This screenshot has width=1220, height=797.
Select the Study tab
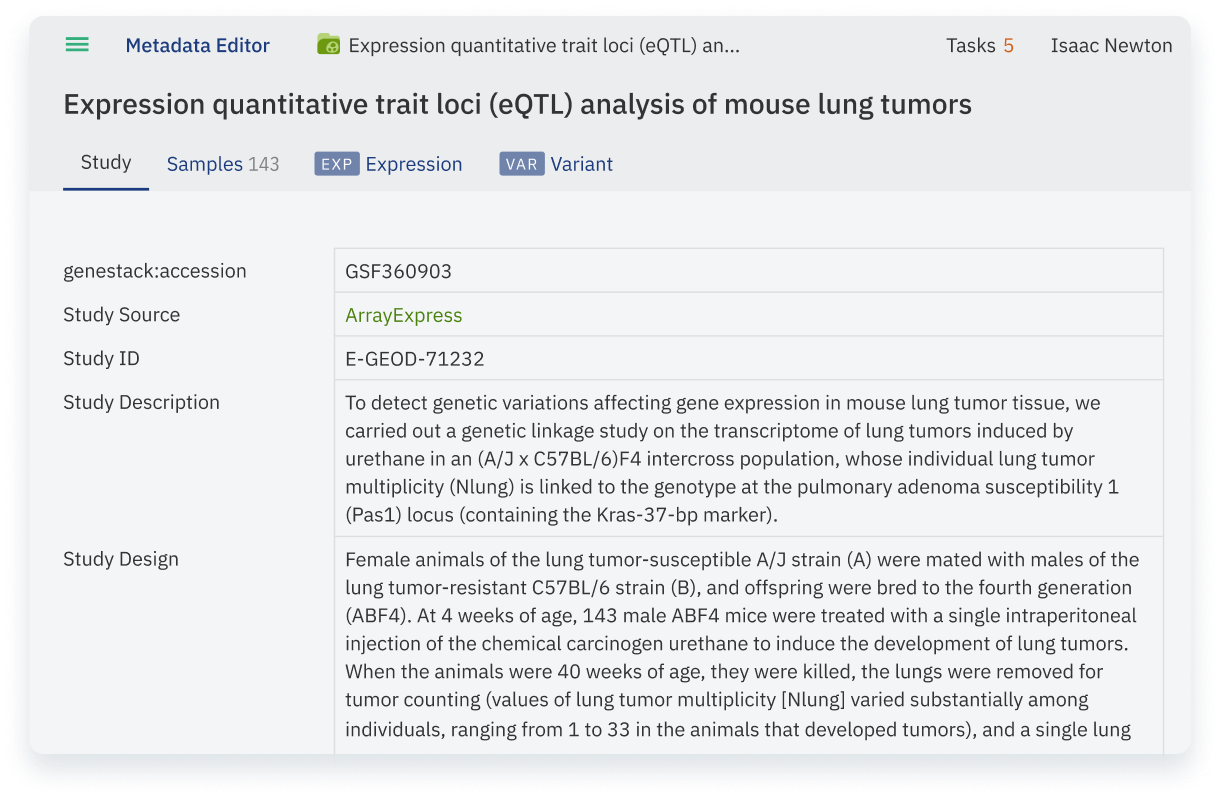(x=106, y=163)
